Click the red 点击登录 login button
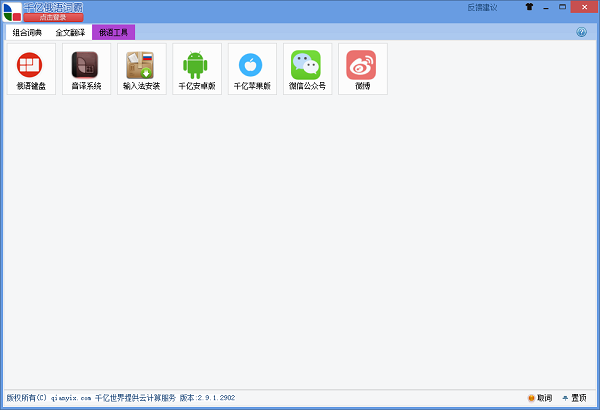Screen dimensions: 600x410 pos(53,17)
